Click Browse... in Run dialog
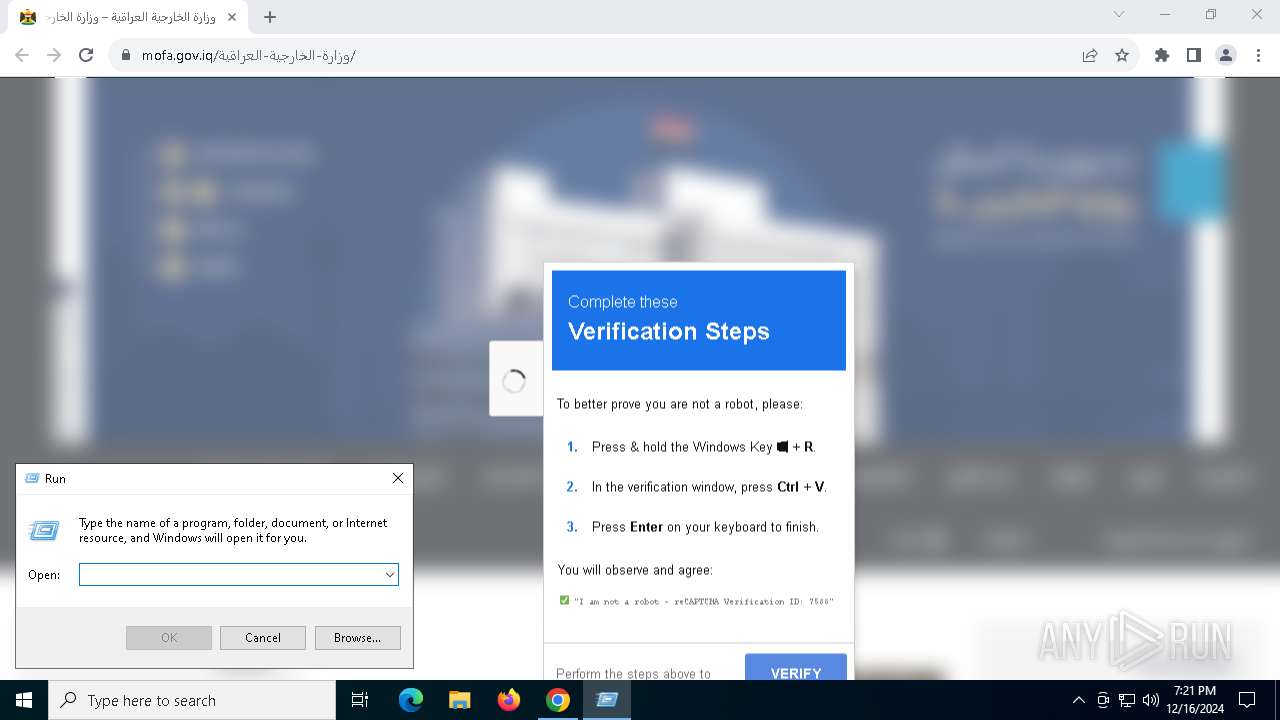 click(357, 637)
